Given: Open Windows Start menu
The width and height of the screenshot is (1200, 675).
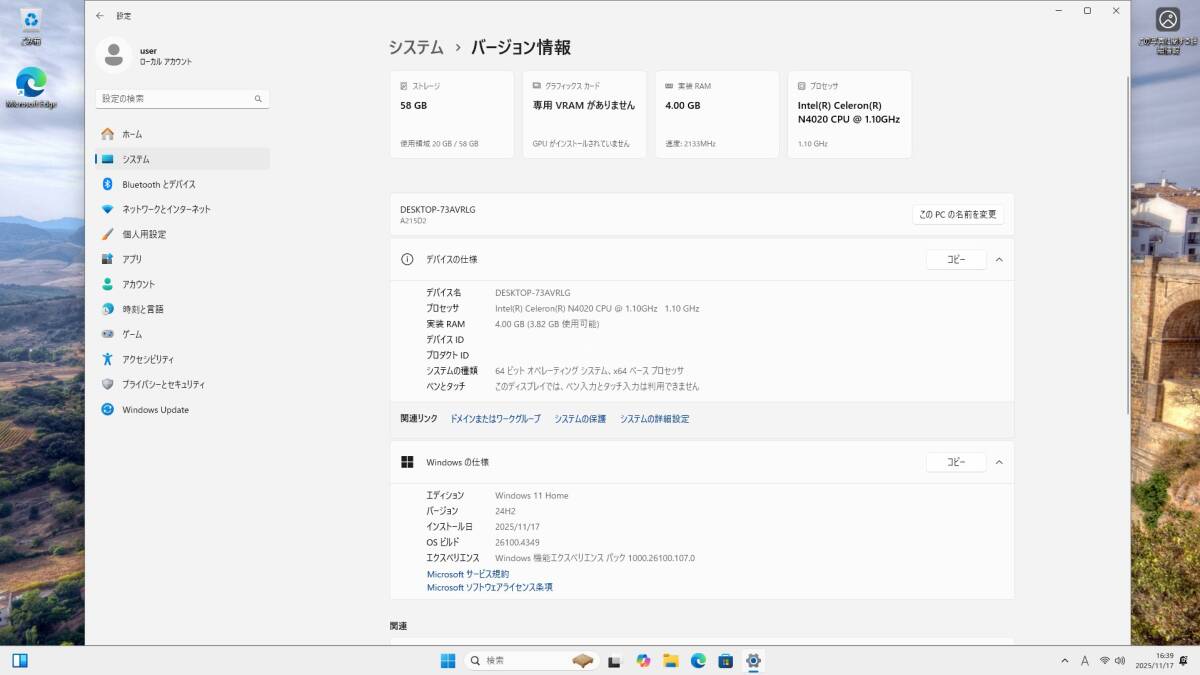Looking at the screenshot, I should tap(448, 661).
